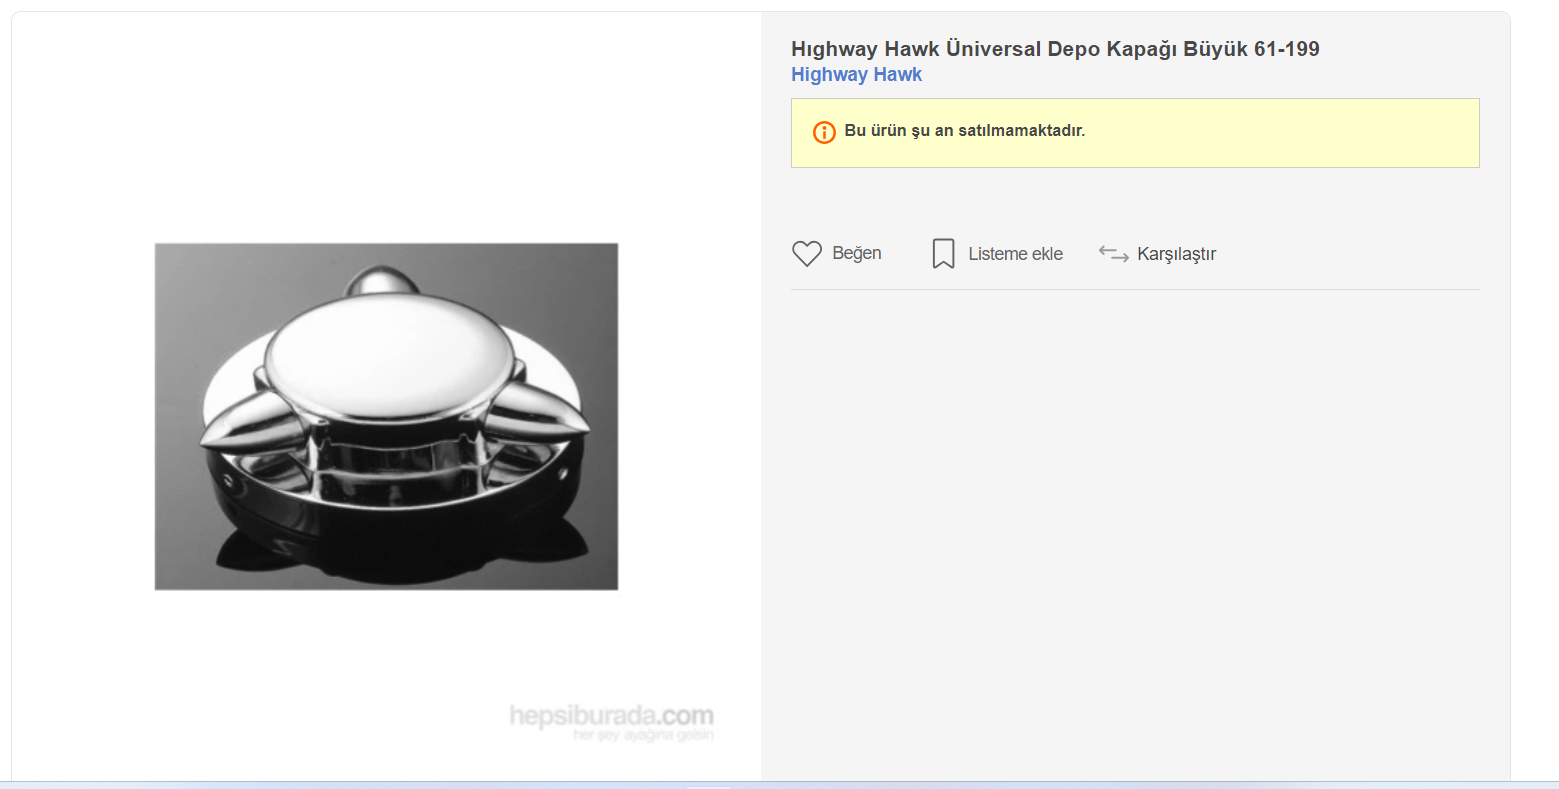Click the Listeme ekle label
The width and height of the screenshot is (1559, 789).
pyautogui.click(x=1015, y=254)
